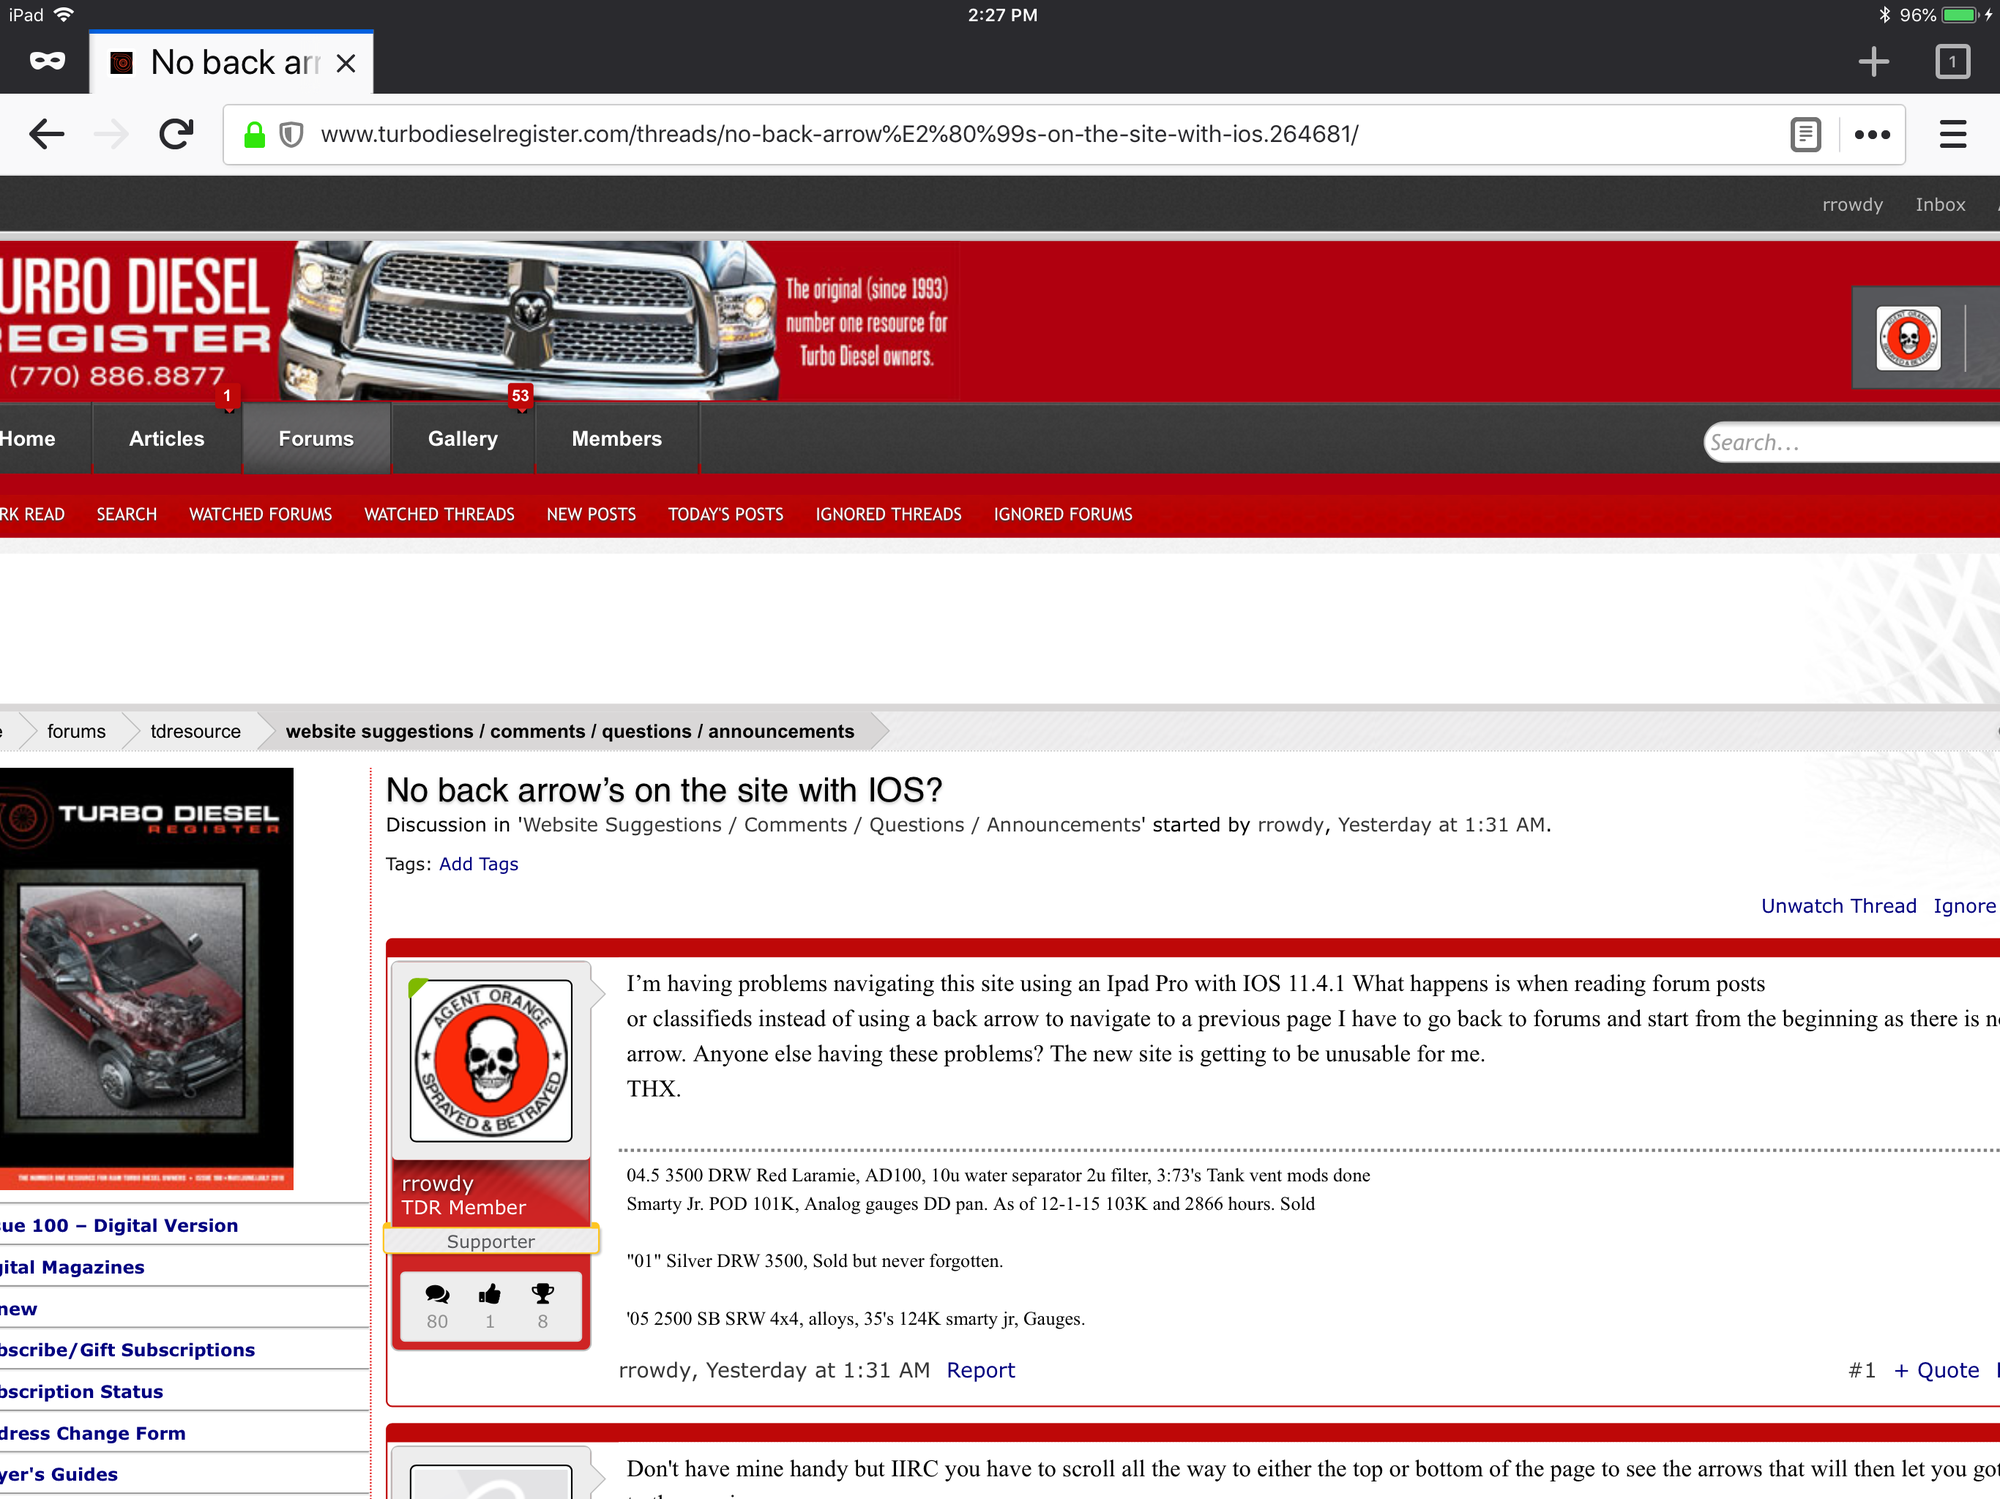2000x1499 pixels.
Task: Click the rrowdy username under avatar
Action: point(437,1183)
